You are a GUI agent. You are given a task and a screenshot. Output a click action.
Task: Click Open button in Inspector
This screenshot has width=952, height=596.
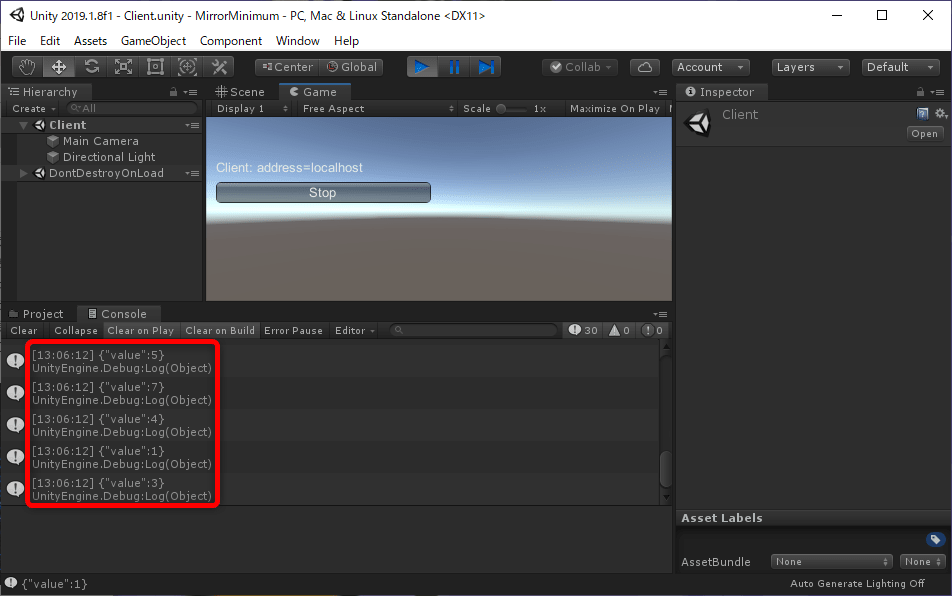[924, 134]
